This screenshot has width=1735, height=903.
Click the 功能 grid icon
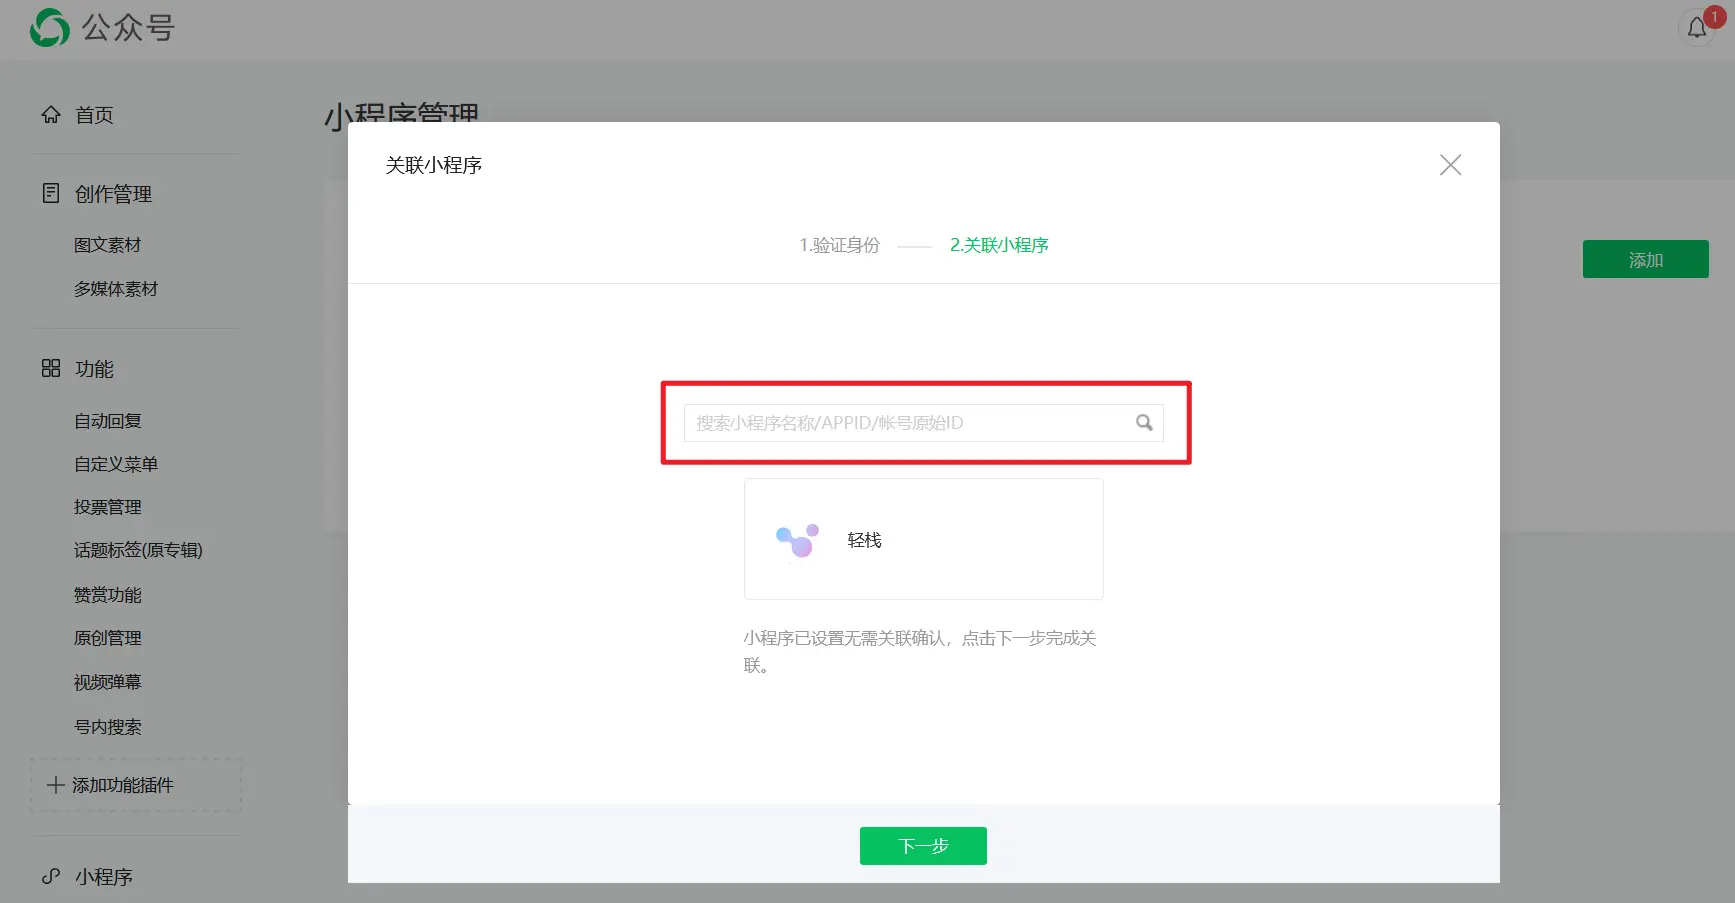tap(51, 369)
